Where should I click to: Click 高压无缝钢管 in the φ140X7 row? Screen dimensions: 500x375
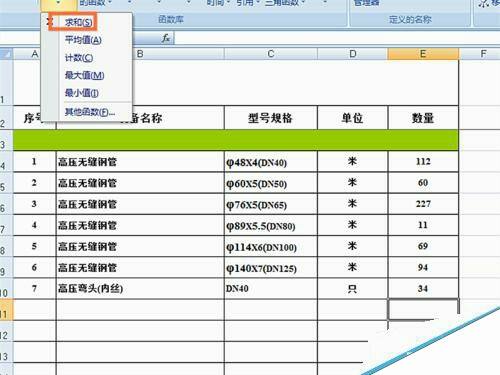tap(140, 268)
